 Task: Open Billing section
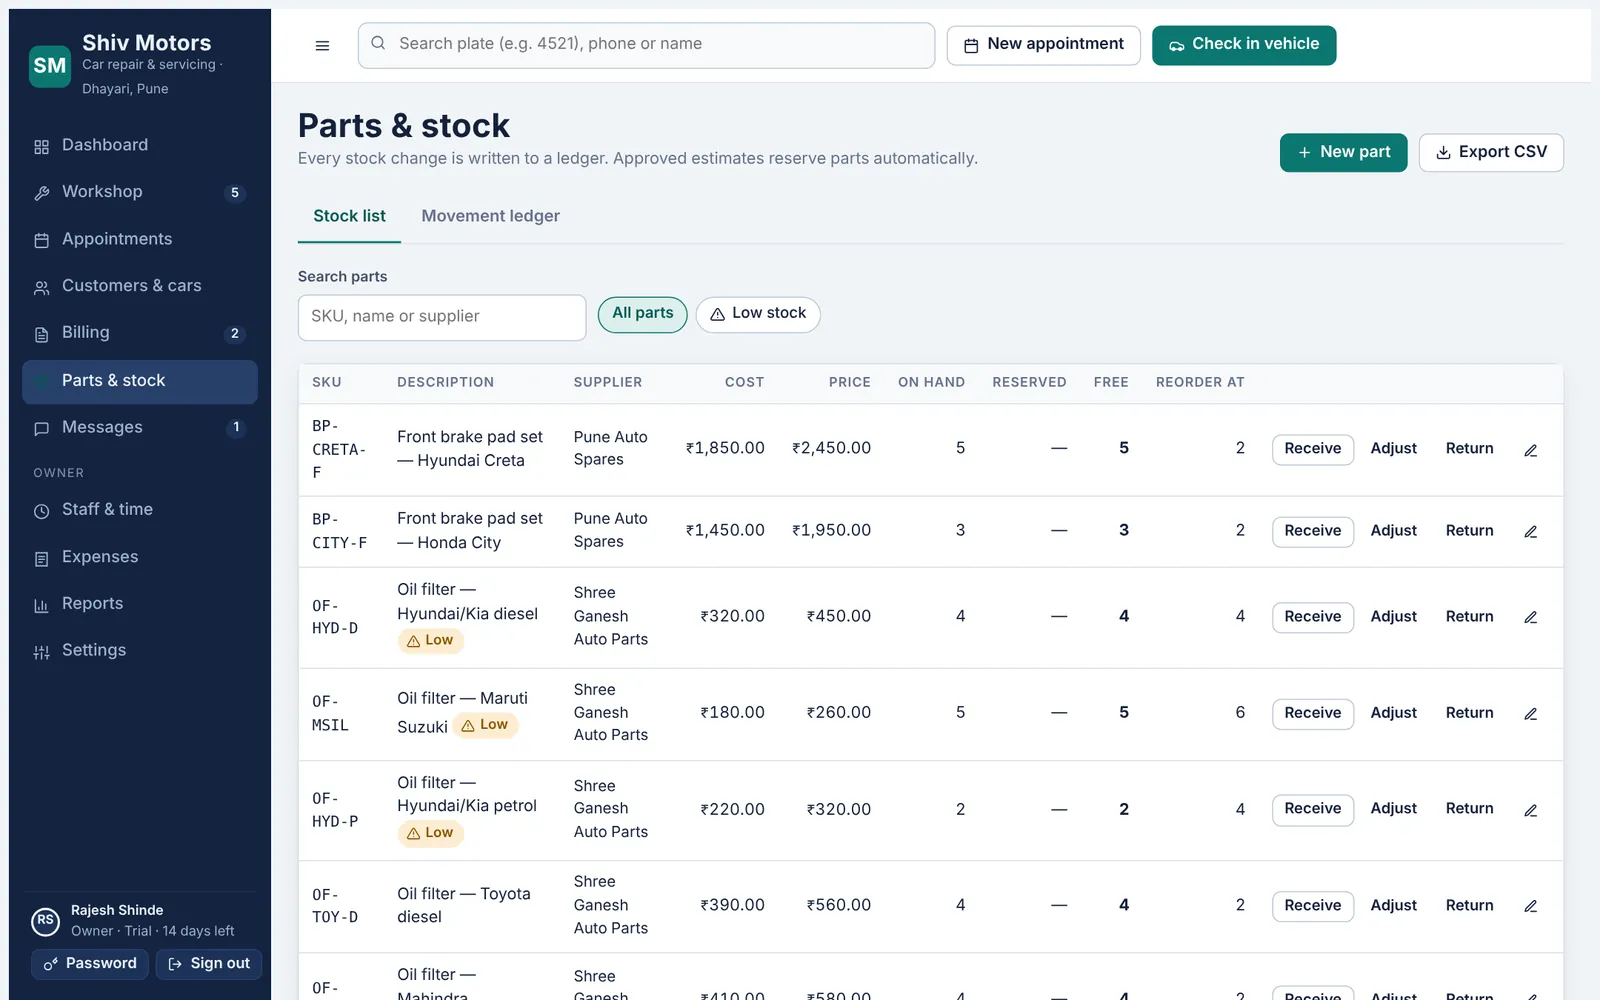(x=140, y=333)
